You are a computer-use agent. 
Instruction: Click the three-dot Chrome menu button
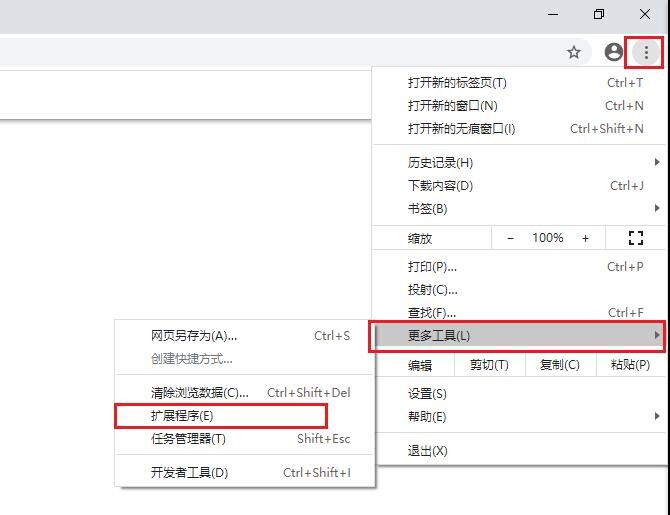tap(647, 52)
